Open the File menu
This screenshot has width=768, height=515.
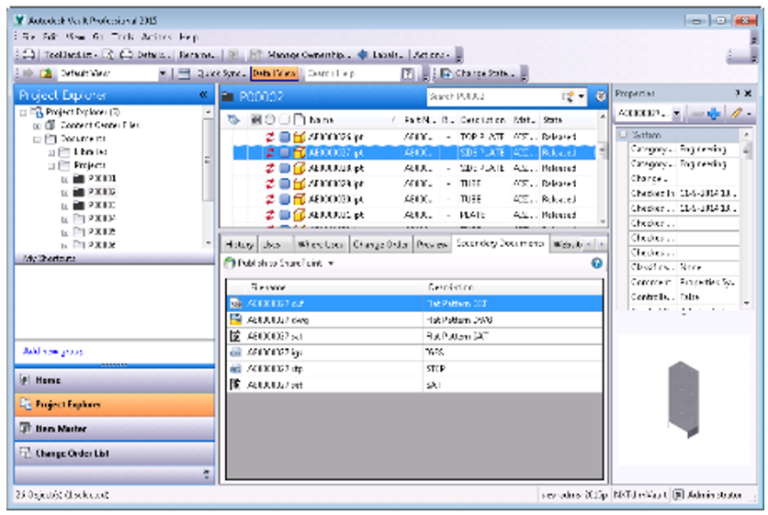coord(28,37)
